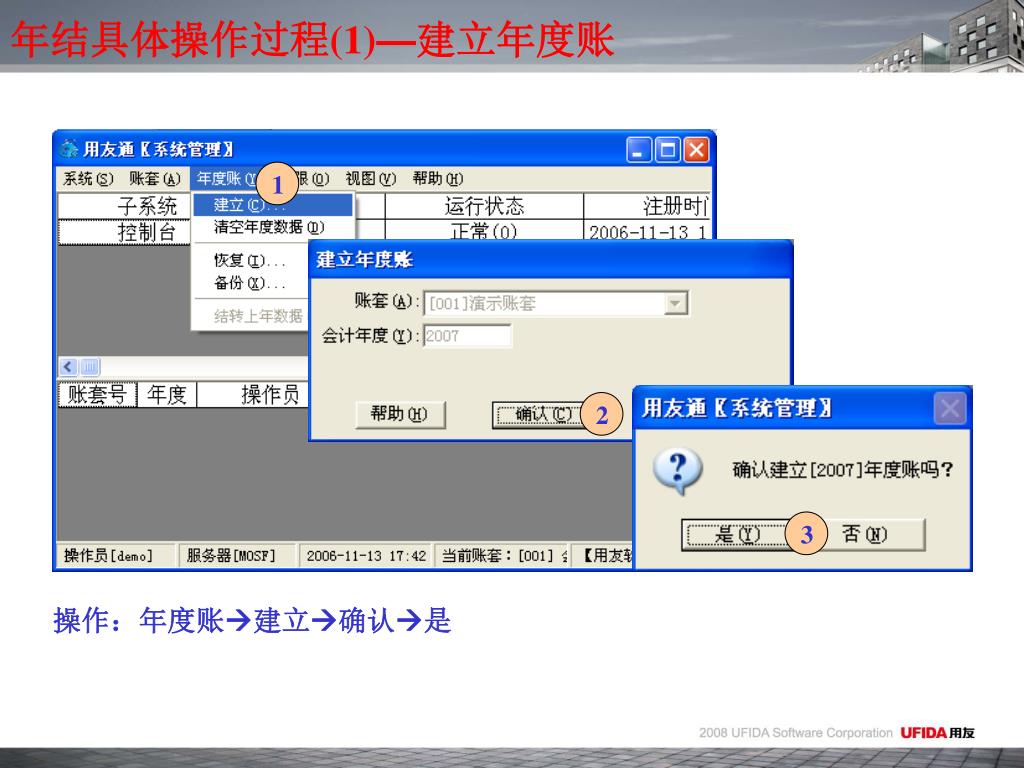Open the 帮助(H) menu in menu bar
Image resolution: width=1024 pixels, height=768 pixels.
coord(438,178)
